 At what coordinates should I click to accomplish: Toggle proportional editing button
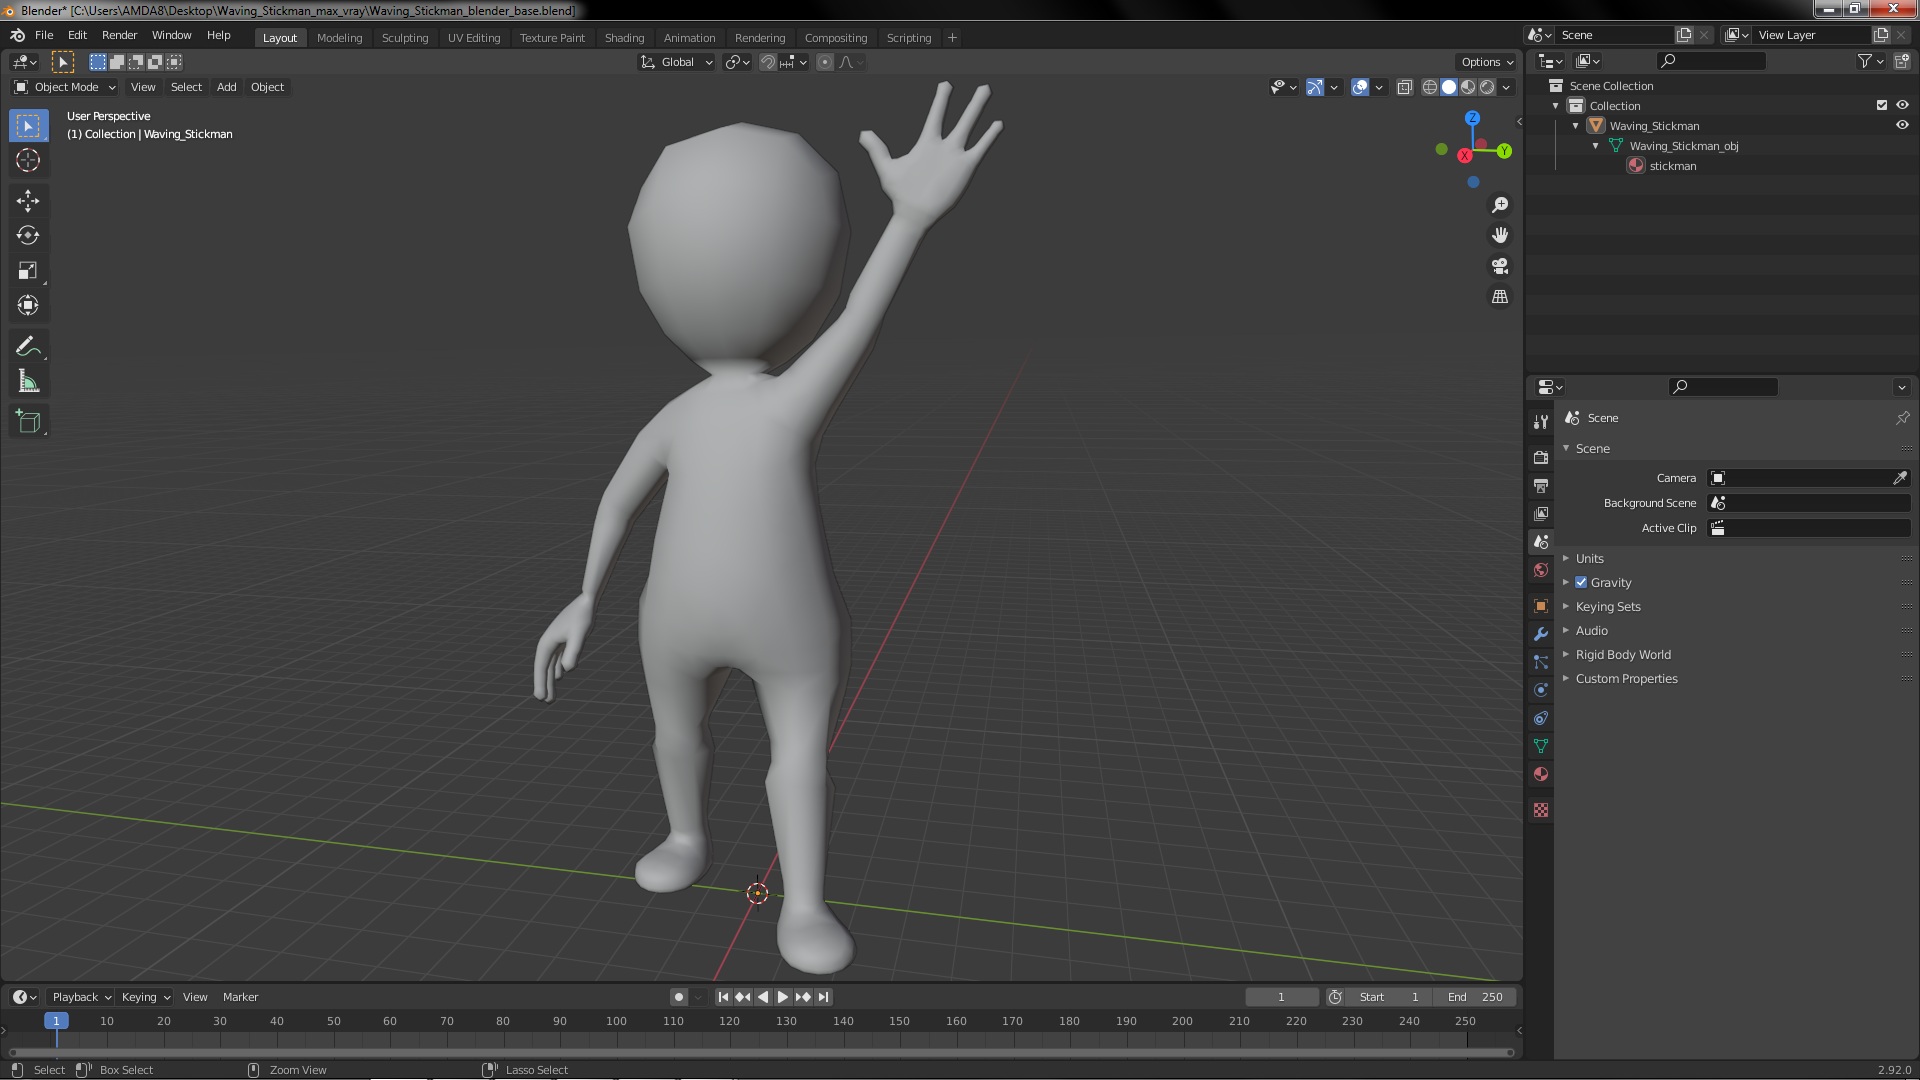click(x=825, y=62)
